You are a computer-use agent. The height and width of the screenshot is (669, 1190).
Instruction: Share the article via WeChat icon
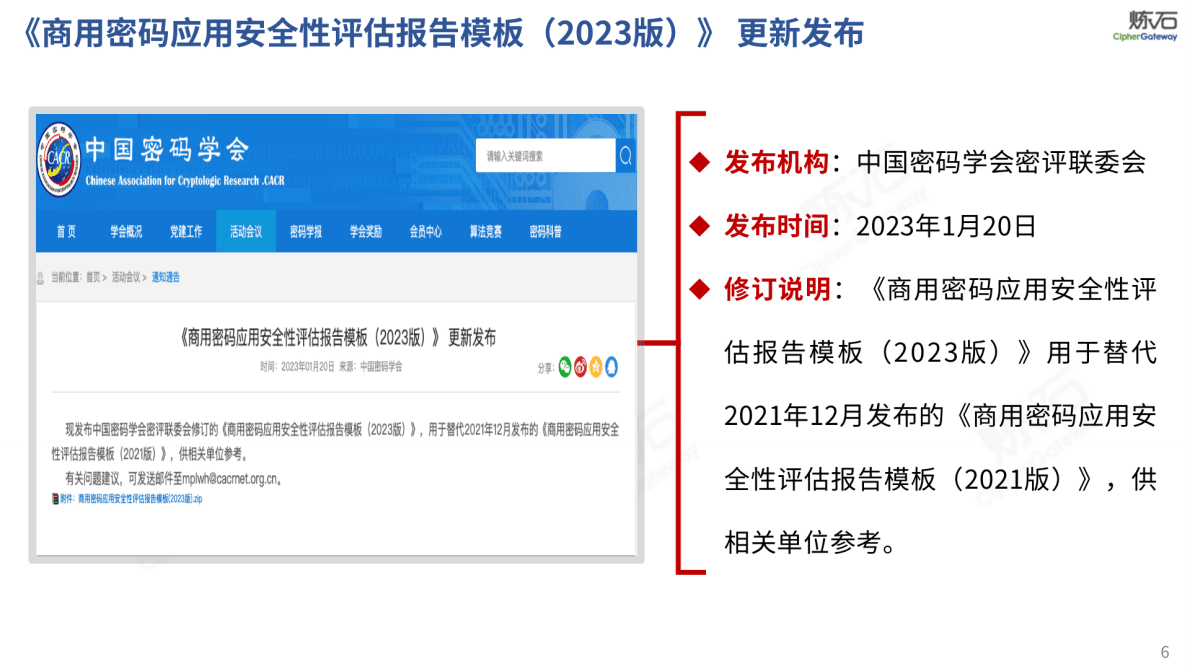coord(565,367)
